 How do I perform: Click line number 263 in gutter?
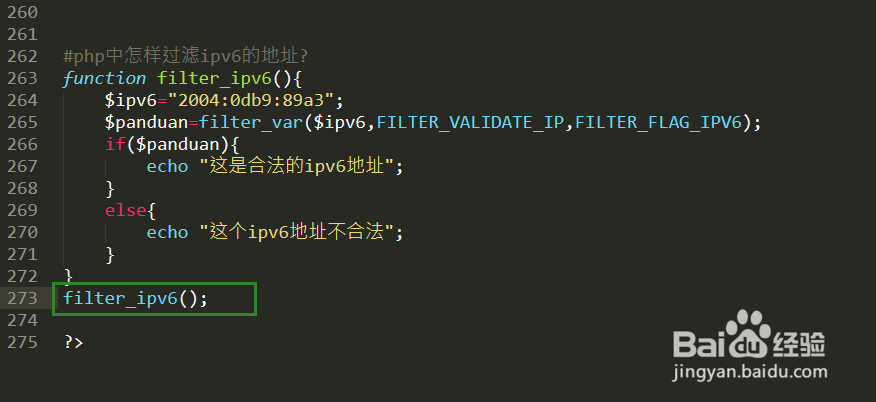click(22, 78)
